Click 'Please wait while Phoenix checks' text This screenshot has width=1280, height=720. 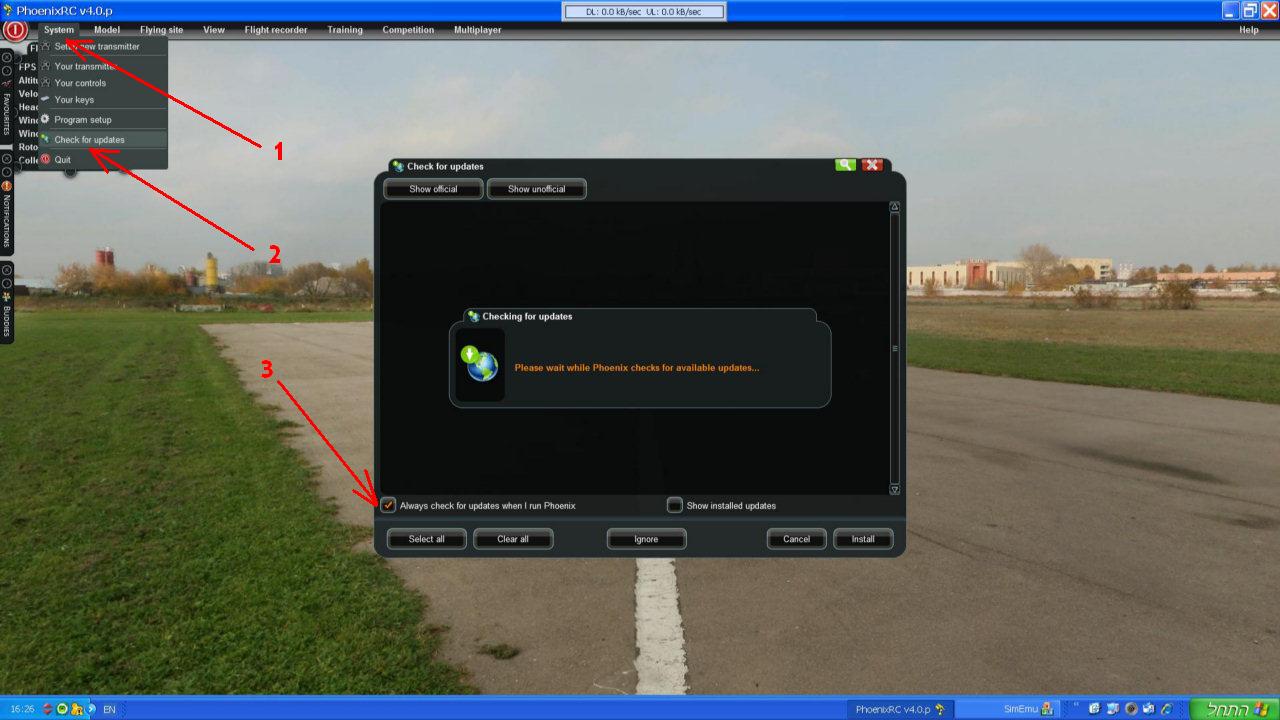(636, 368)
